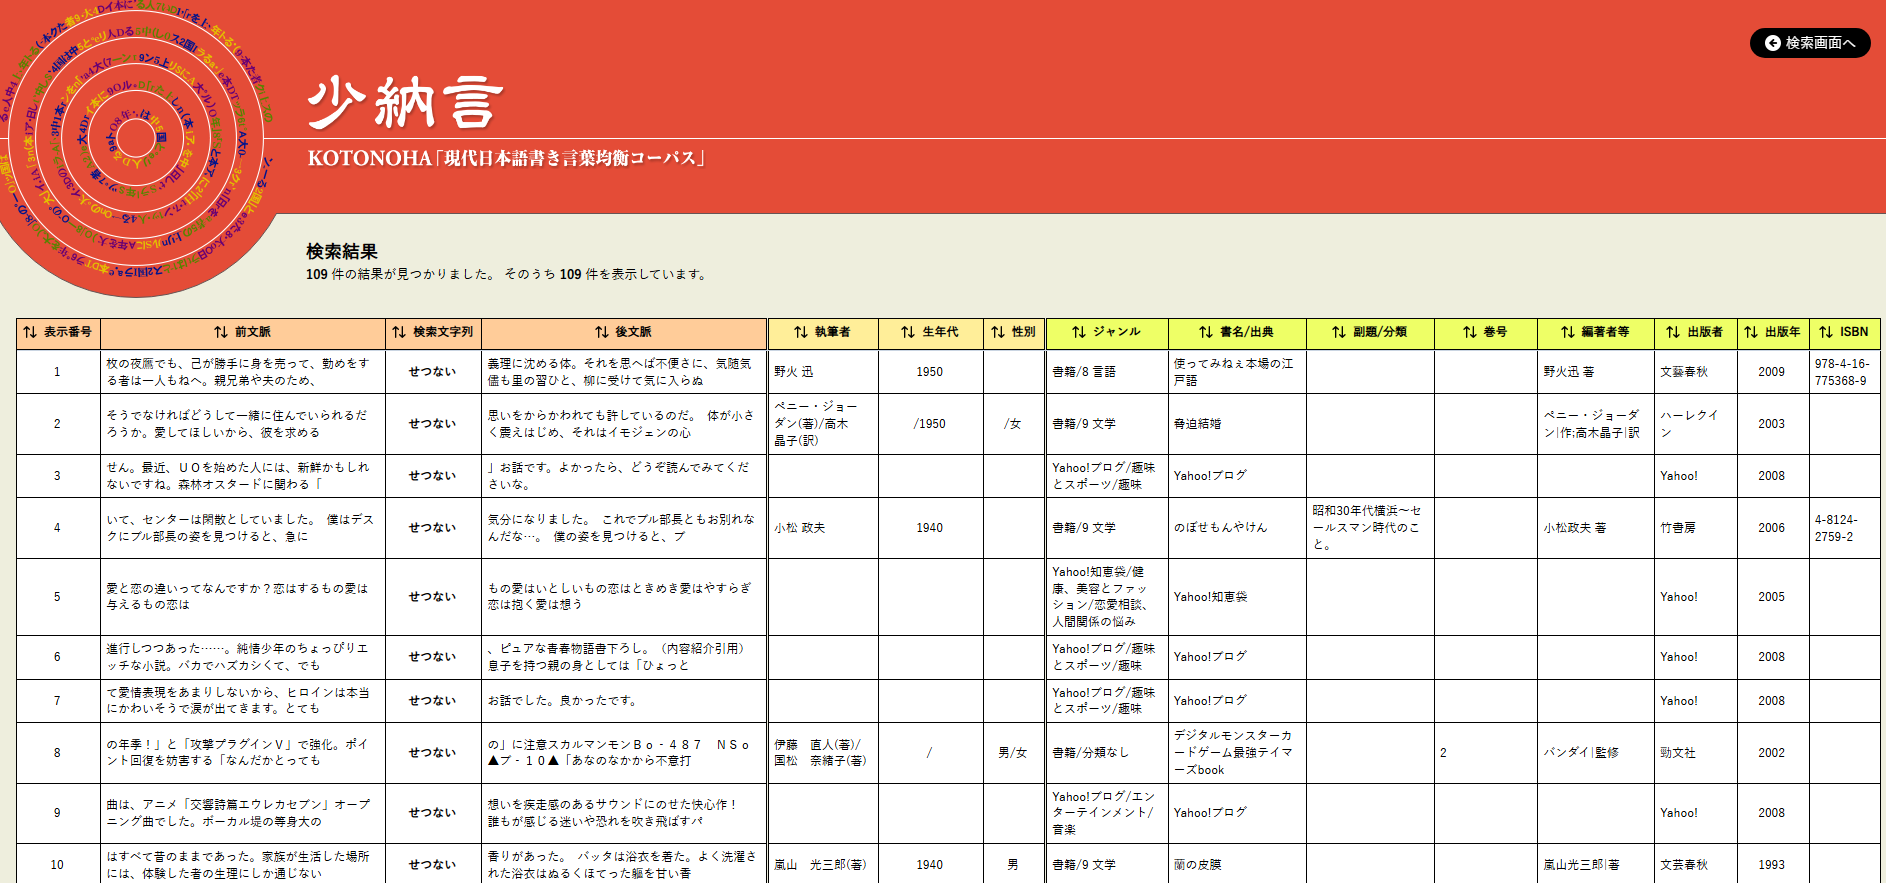Select 嵐山 光三郎(著) author cell

823,865
